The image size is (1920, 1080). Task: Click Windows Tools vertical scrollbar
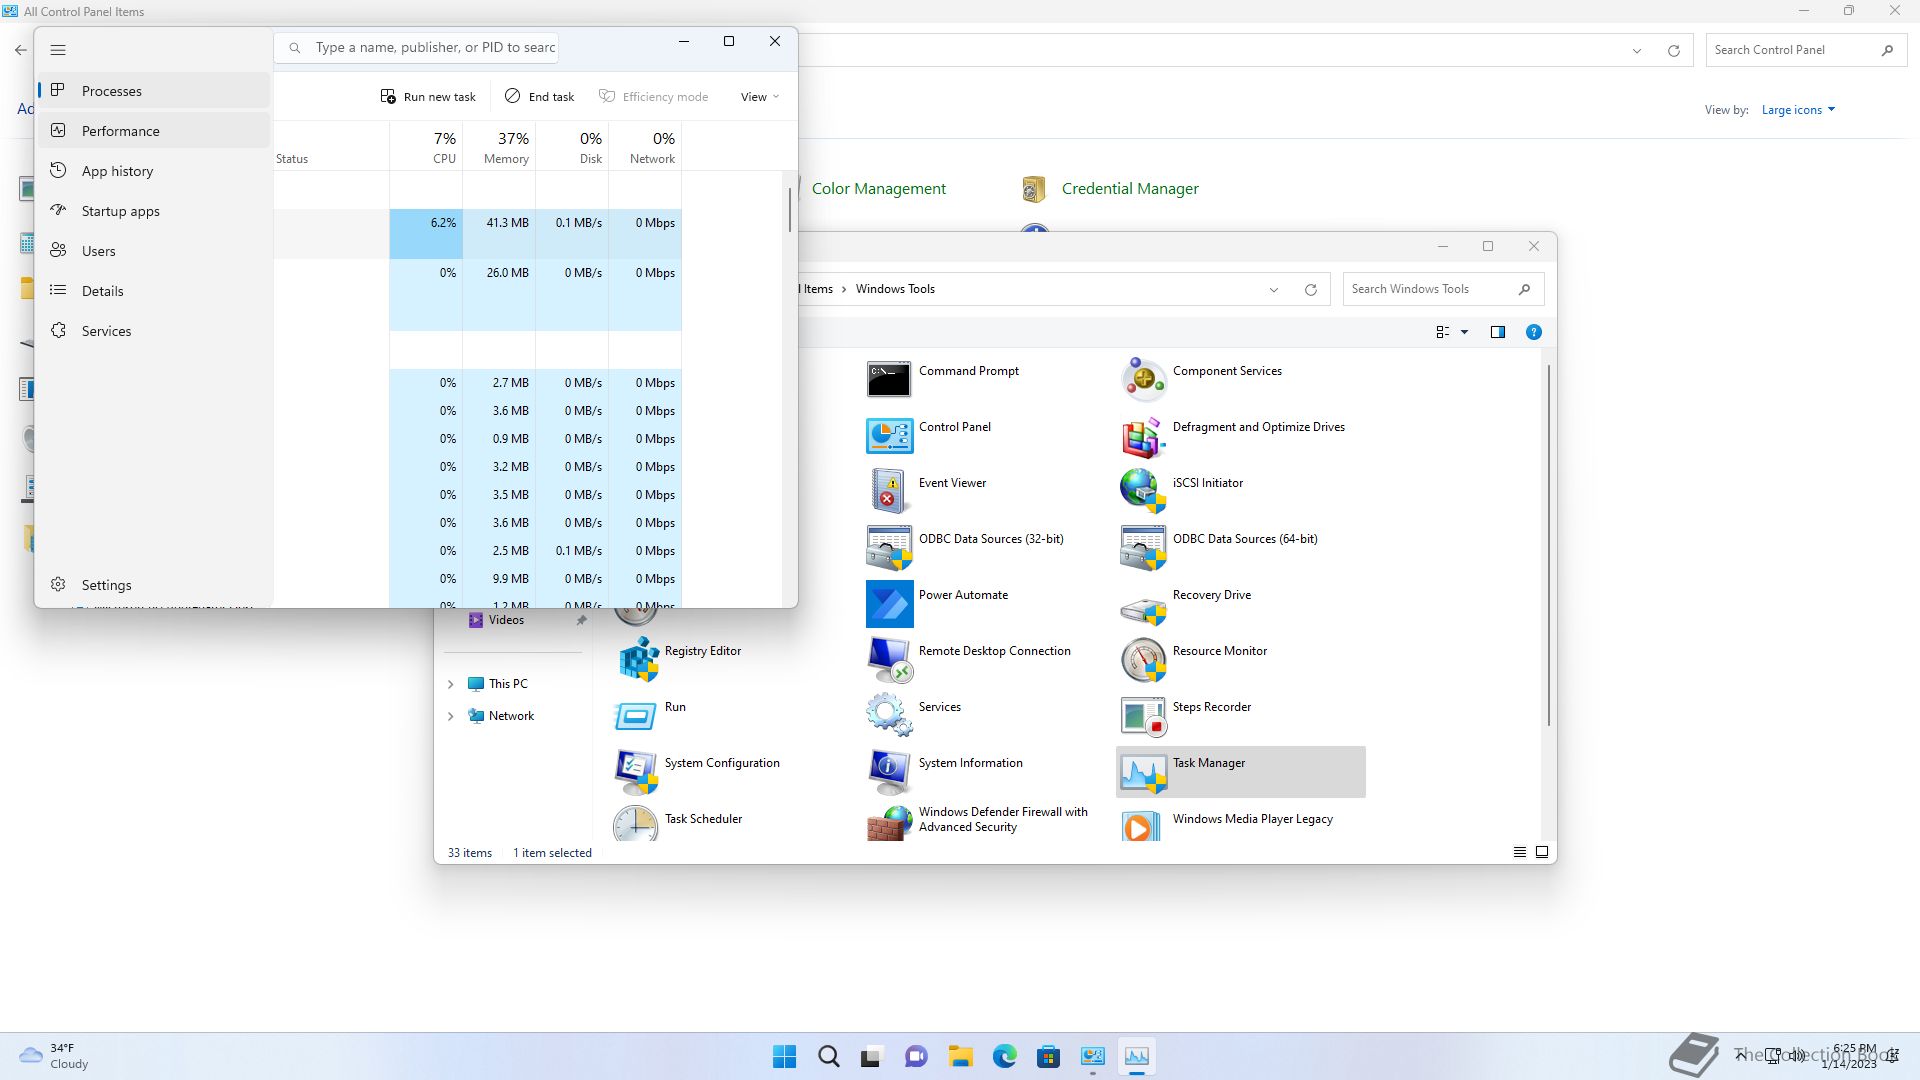1549,545
